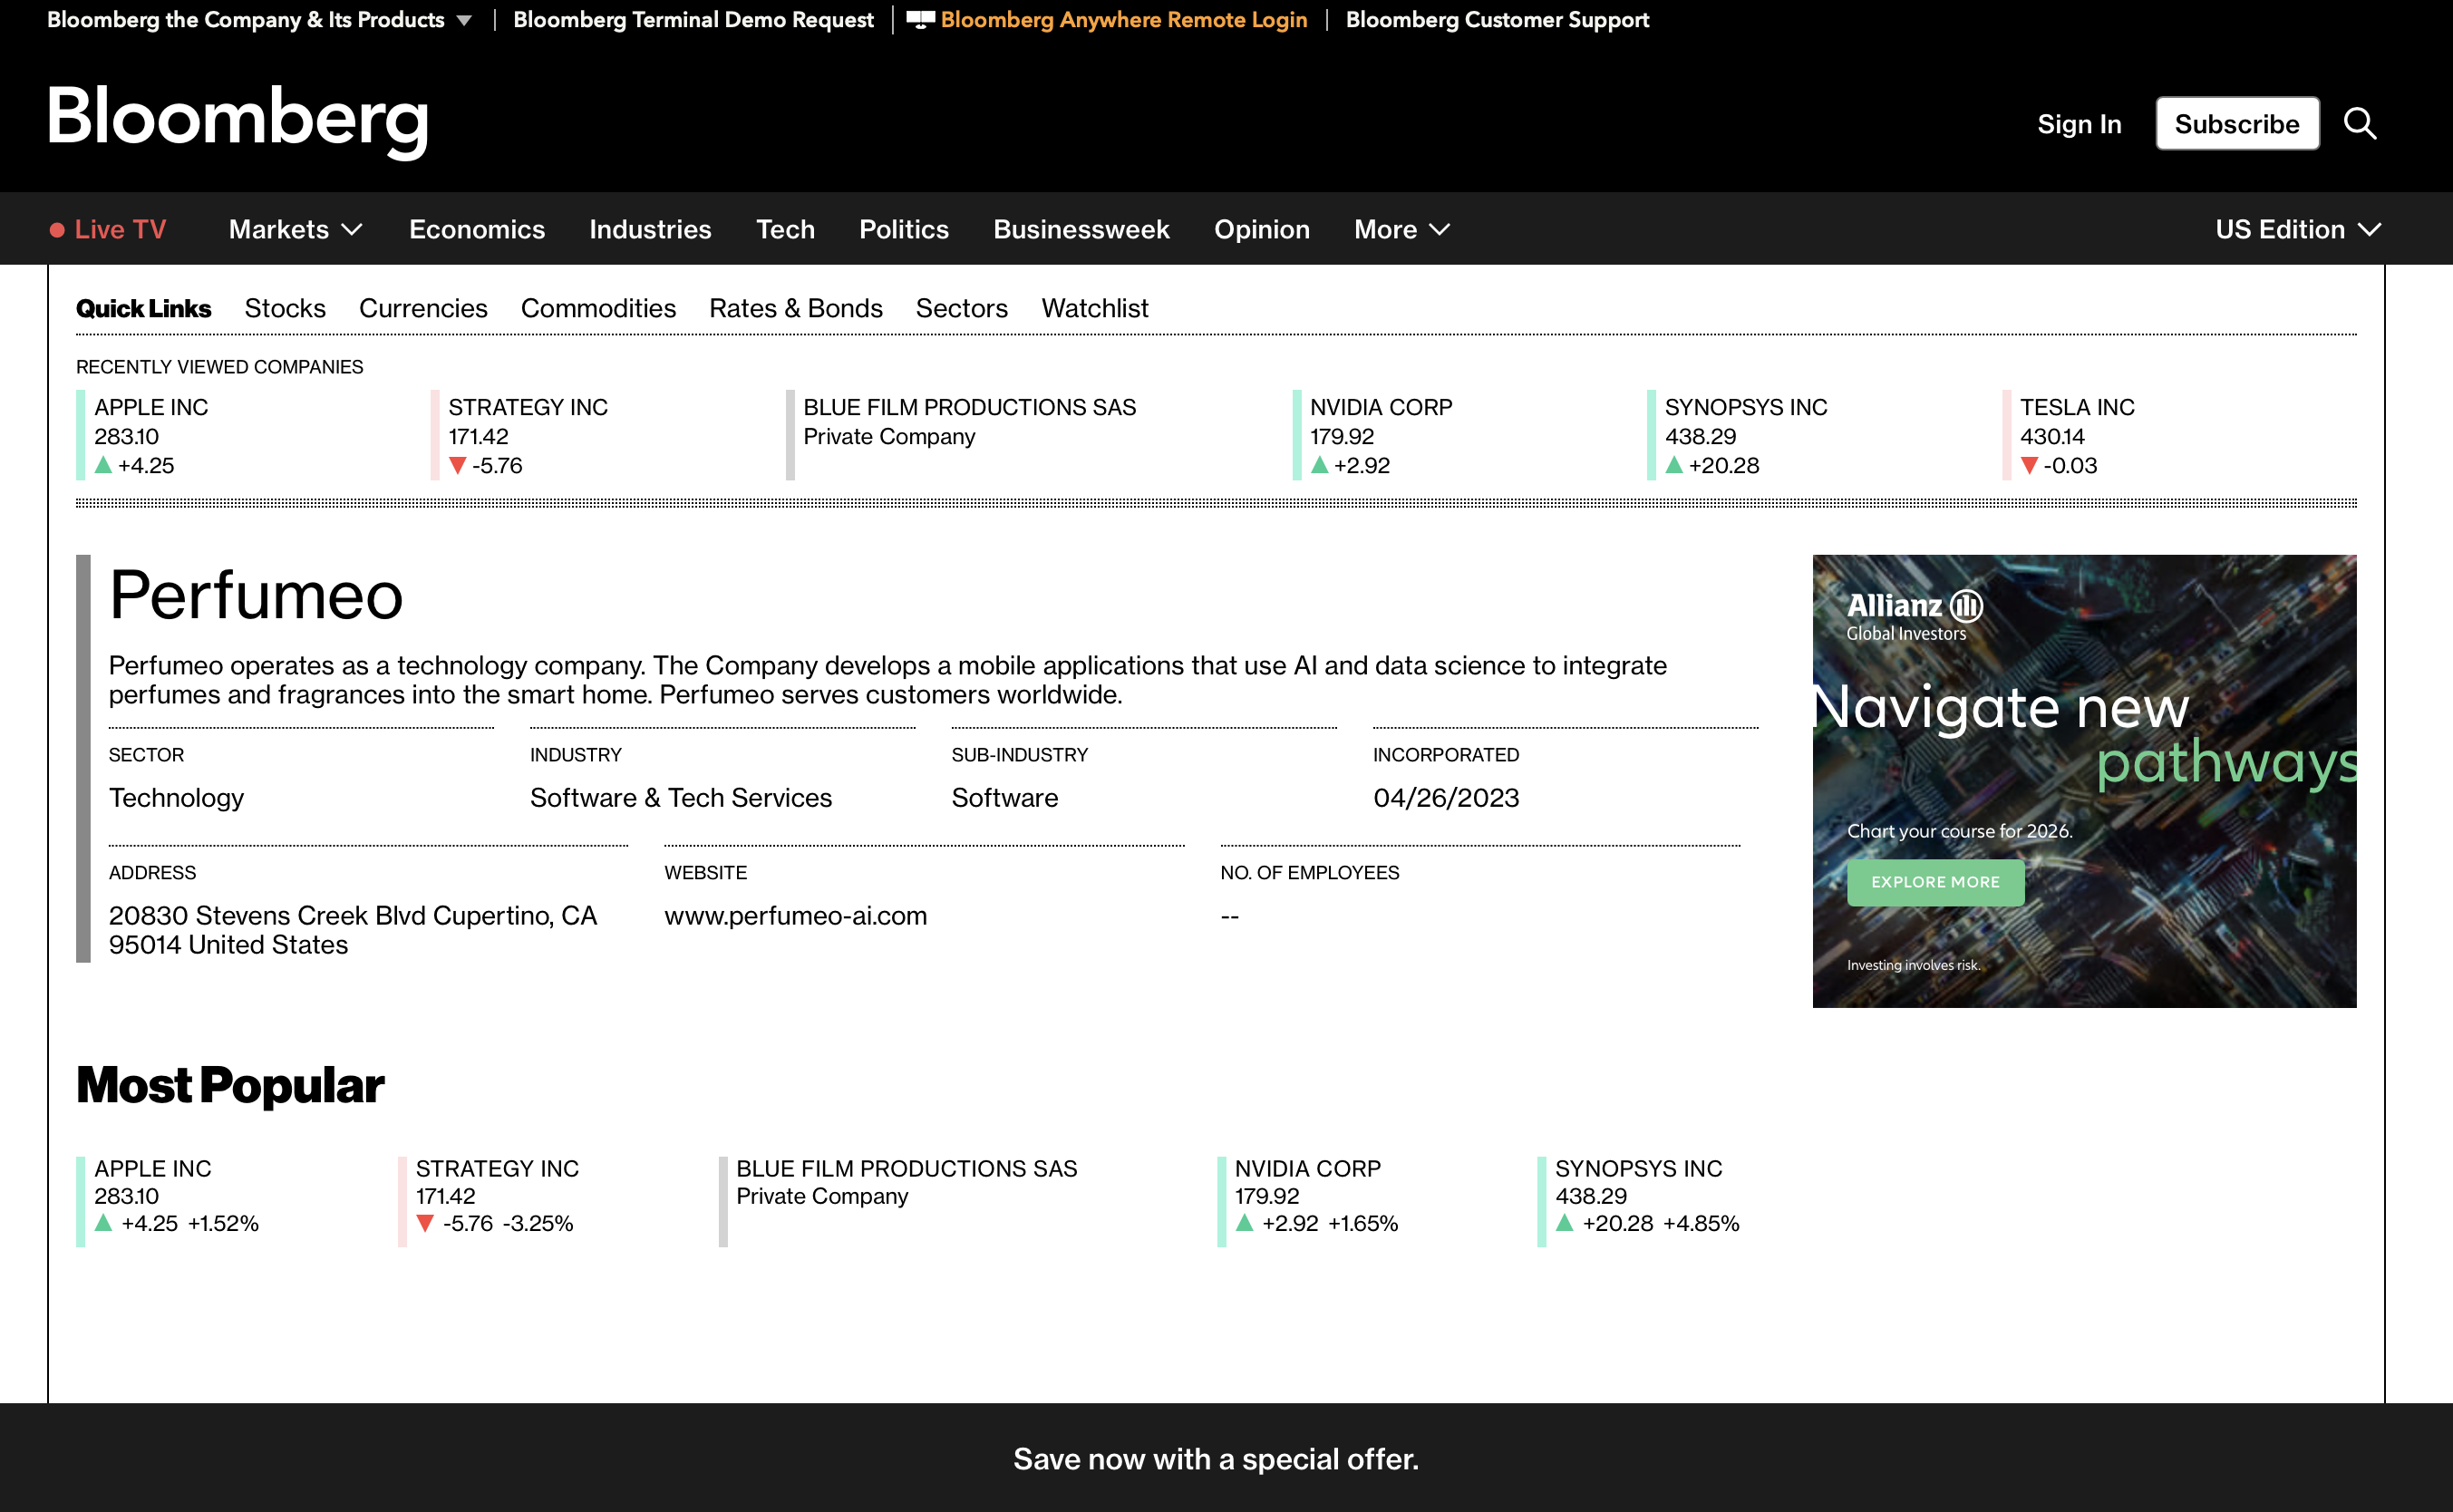Open the More menu chevron
This screenshot has width=2453, height=1512.
(x=1440, y=229)
